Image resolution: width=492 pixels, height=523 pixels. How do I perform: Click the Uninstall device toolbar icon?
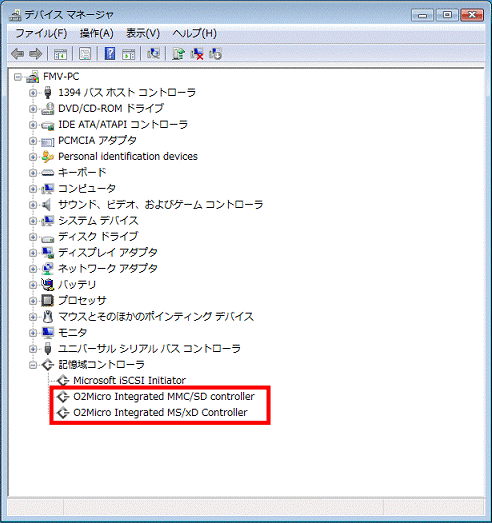pos(215,53)
